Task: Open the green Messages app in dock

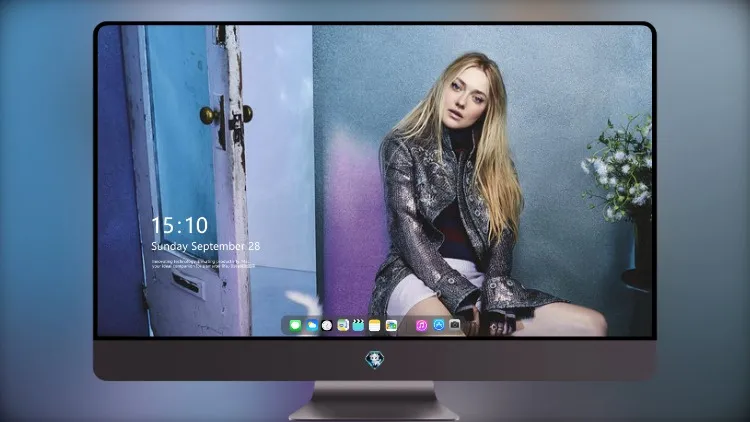Action: 295,326
